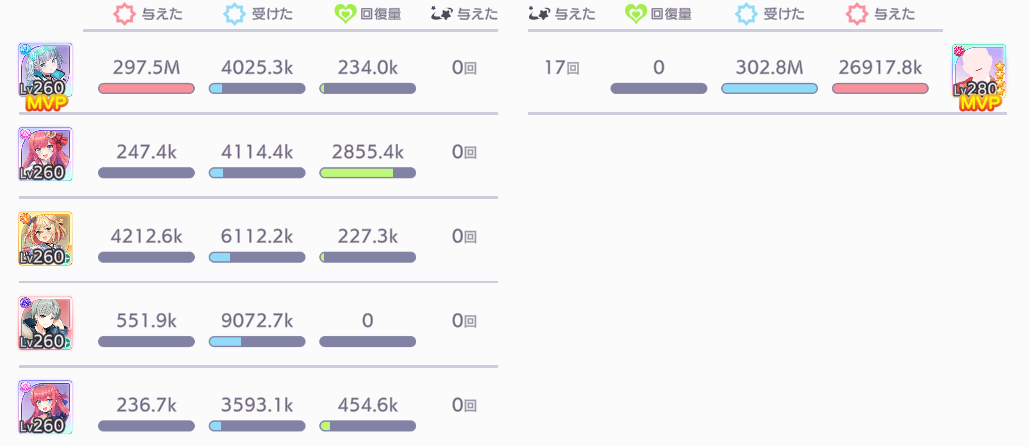Screen dimensions: 1029x447
Task: Click the 302.8M damage received value
Action: pos(769,68)
